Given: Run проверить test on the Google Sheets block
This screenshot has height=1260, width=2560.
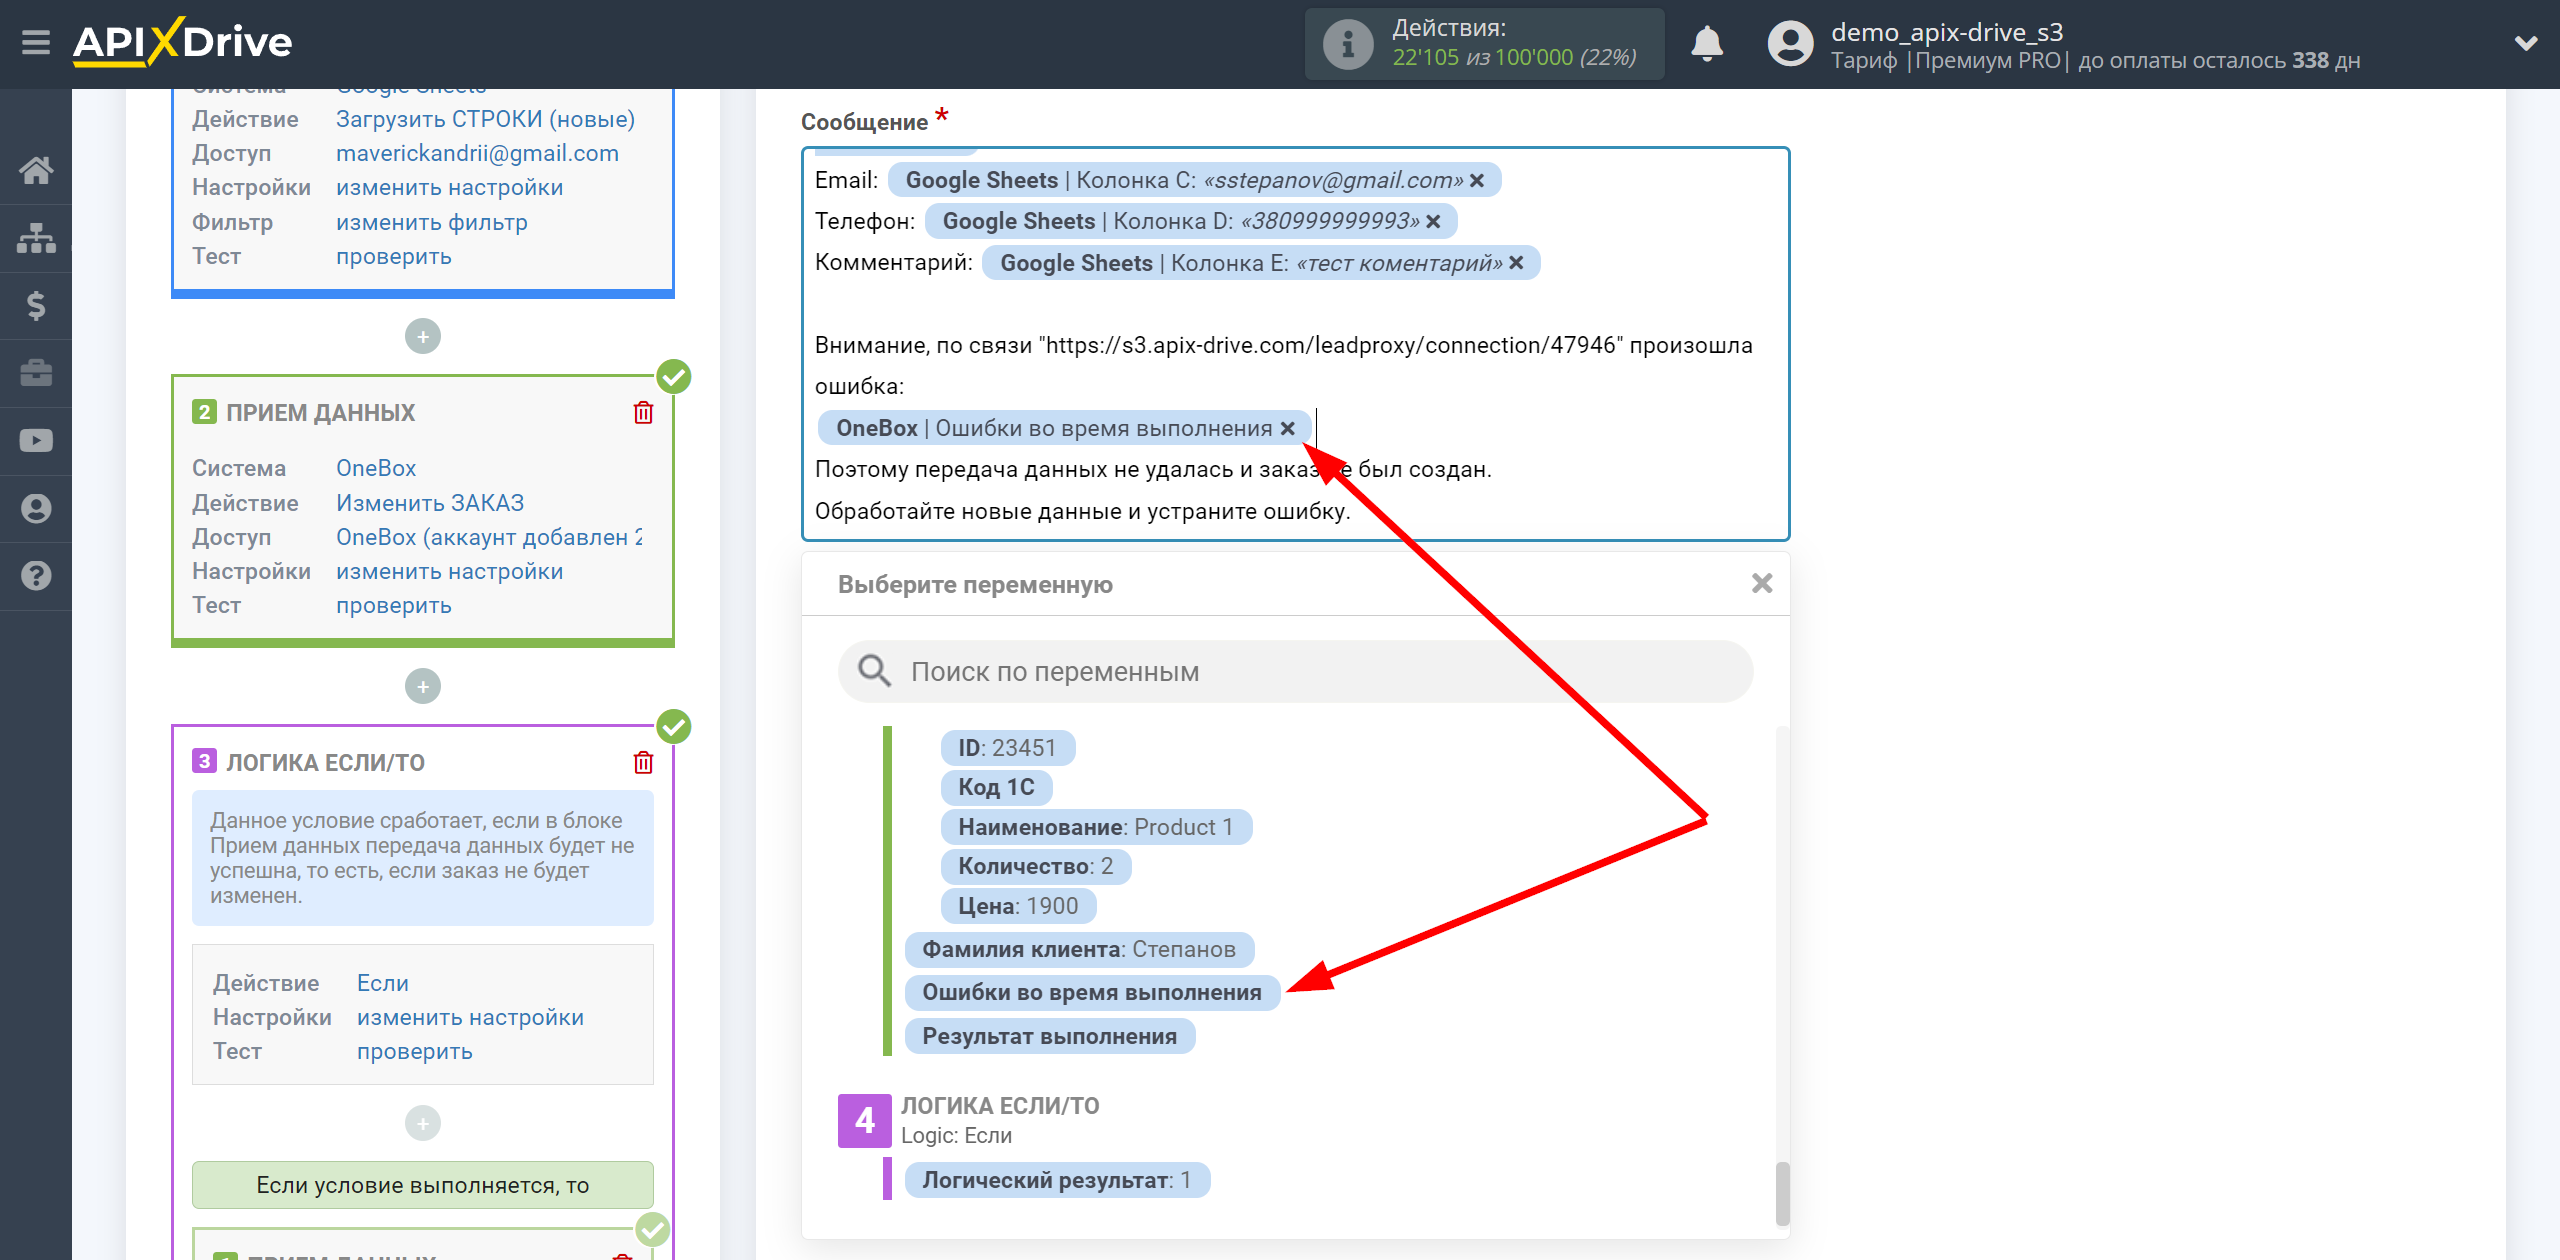Looking at the screenshot, I should tap(393, 256).
